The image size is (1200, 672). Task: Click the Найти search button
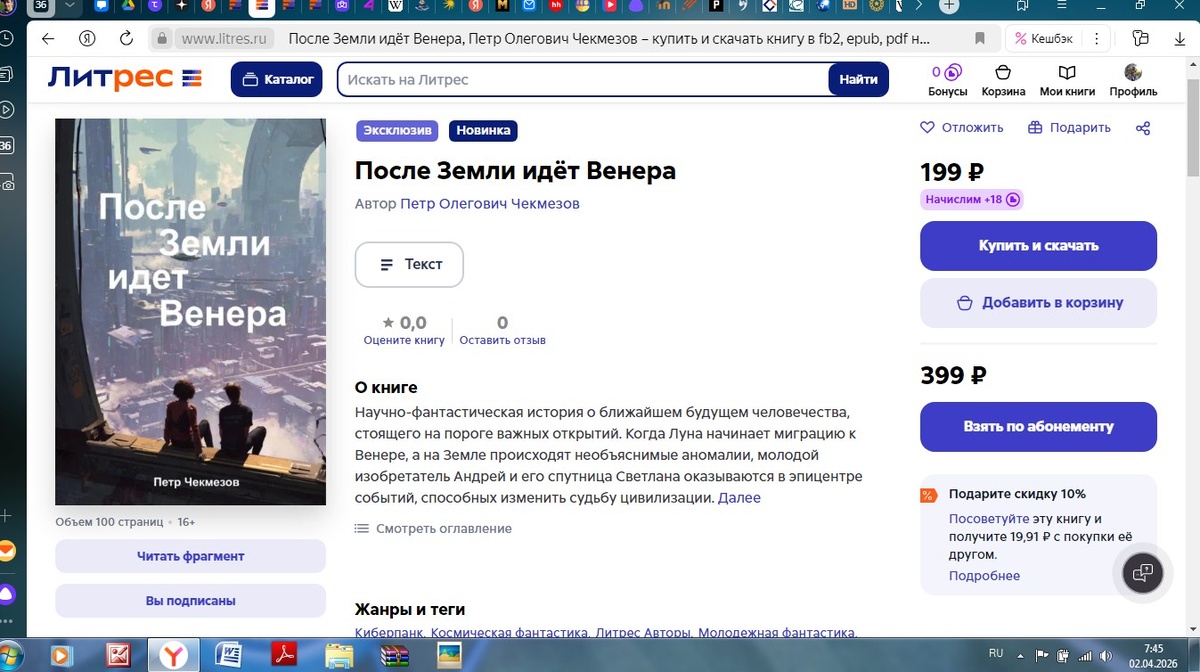(858, 79)
